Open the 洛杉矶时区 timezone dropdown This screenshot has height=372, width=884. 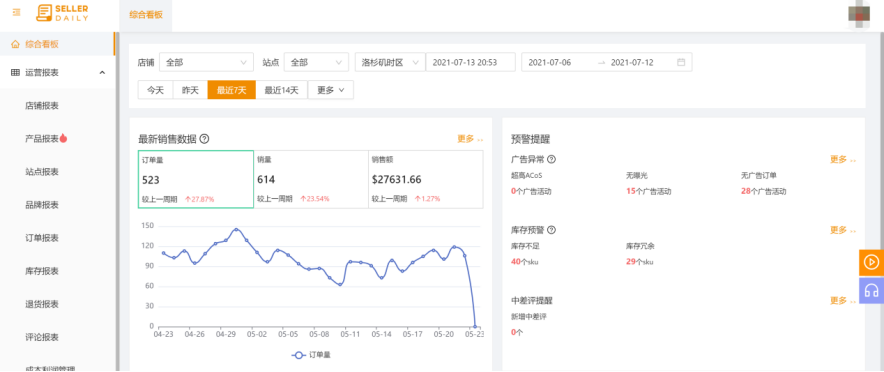tap(390, 63)
